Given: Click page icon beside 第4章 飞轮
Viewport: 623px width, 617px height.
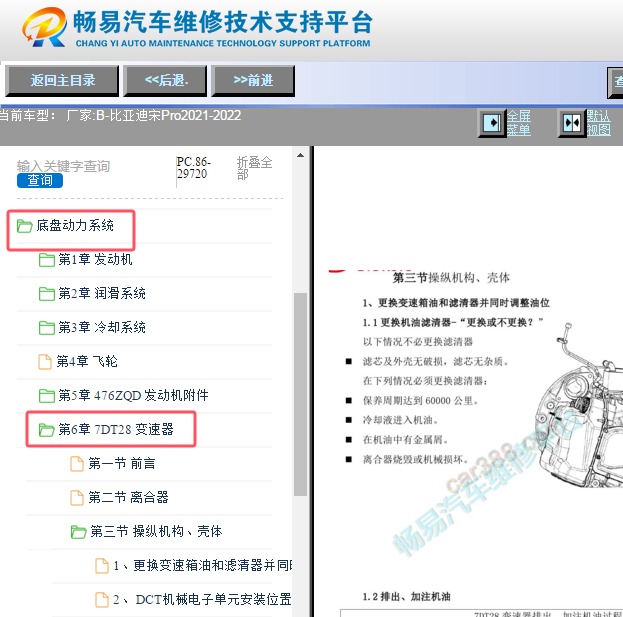Looking at the screenshot, I should [x=45, y=362].
